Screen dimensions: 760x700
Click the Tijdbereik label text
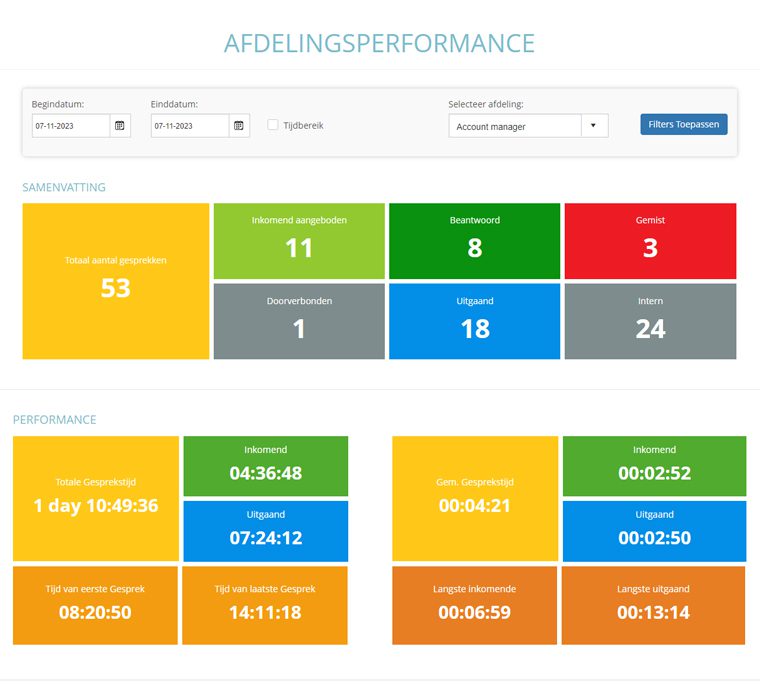pos(303,125)
